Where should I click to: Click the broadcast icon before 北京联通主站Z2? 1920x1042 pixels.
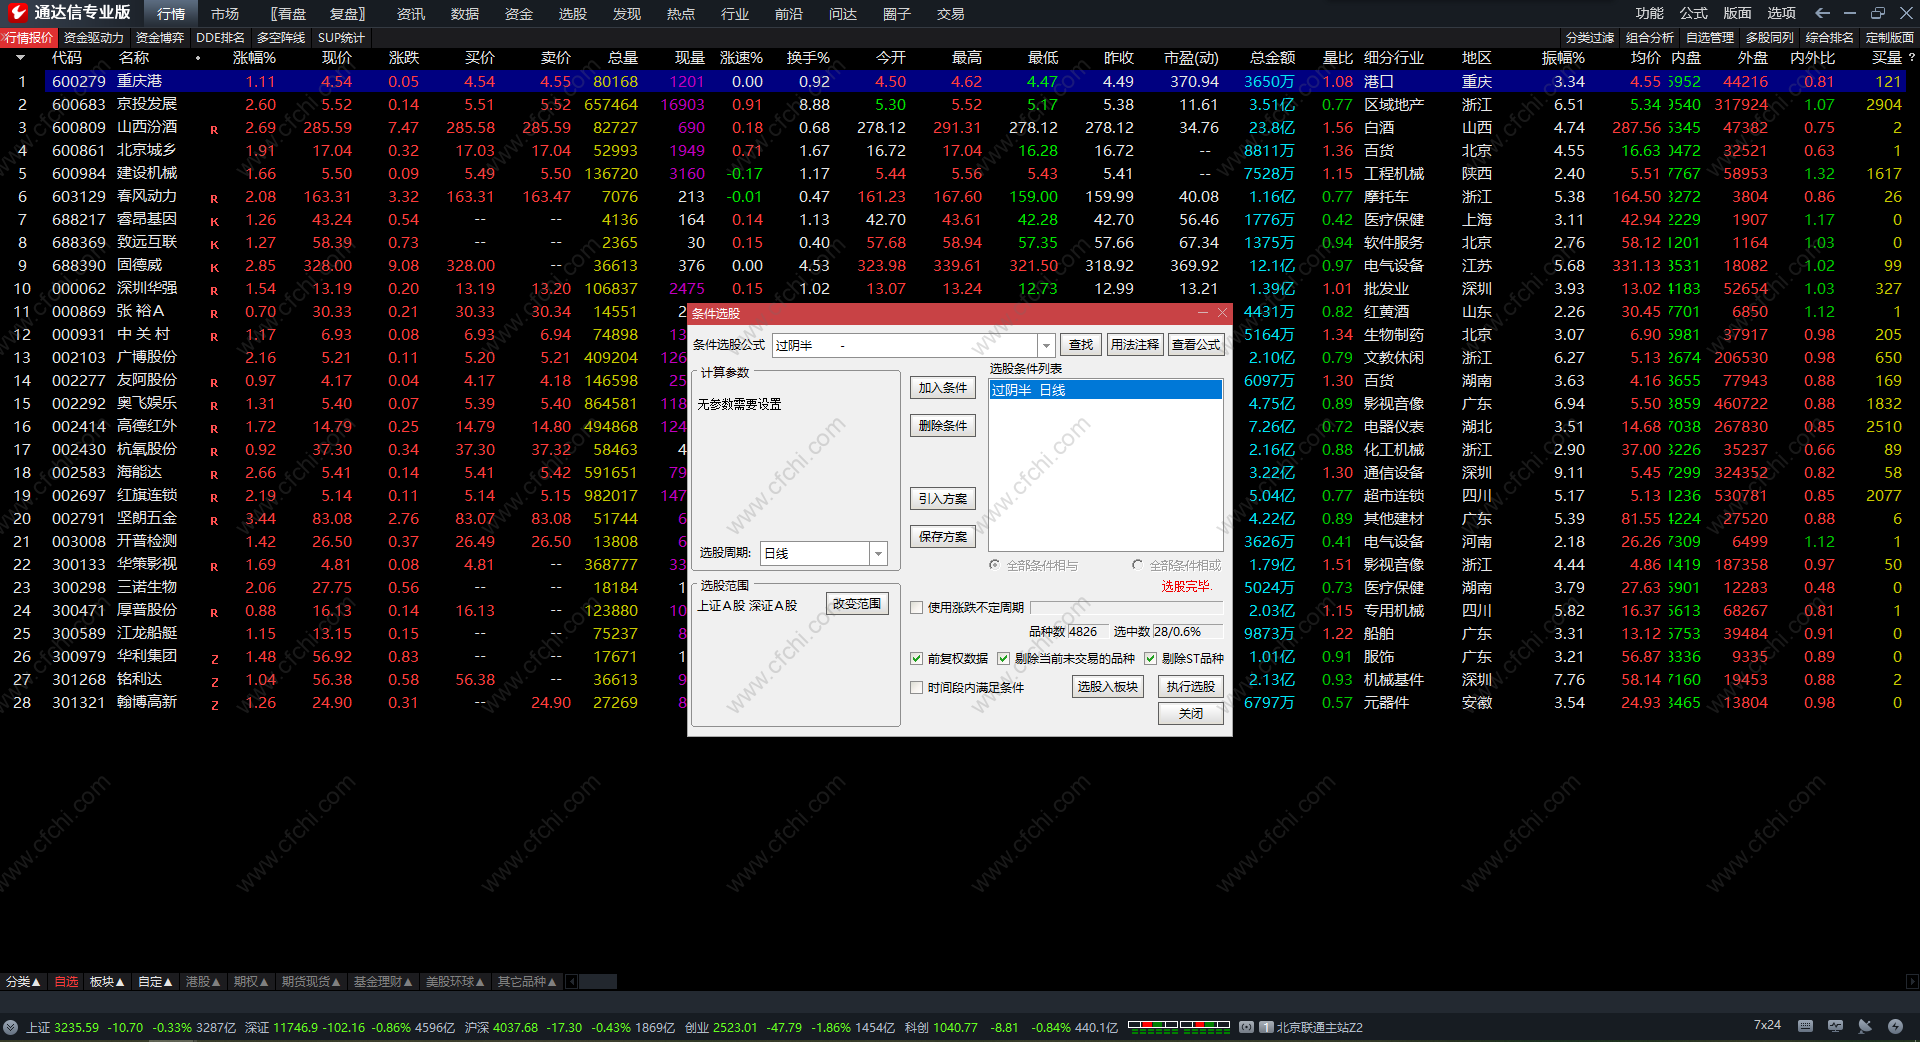coord(1246,1027)
